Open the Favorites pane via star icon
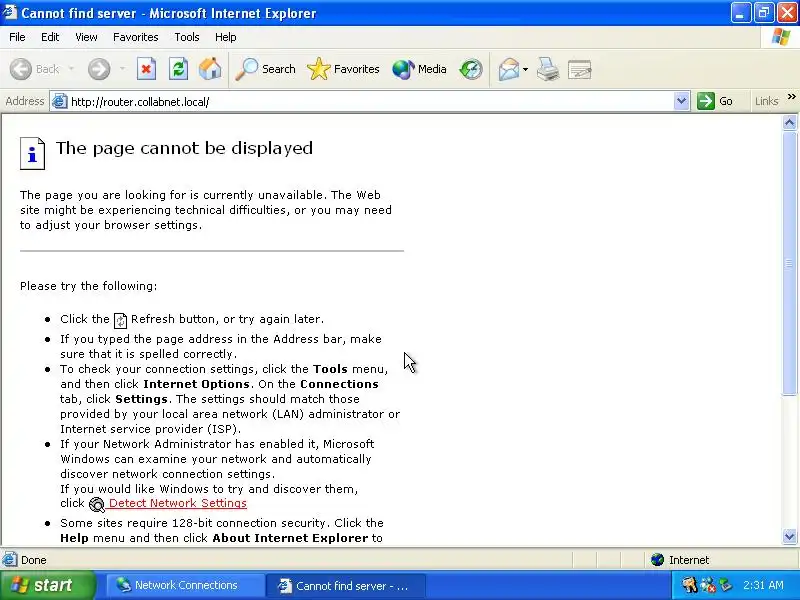The height and width of the screenshot is (600, 800). pos(343,69)
